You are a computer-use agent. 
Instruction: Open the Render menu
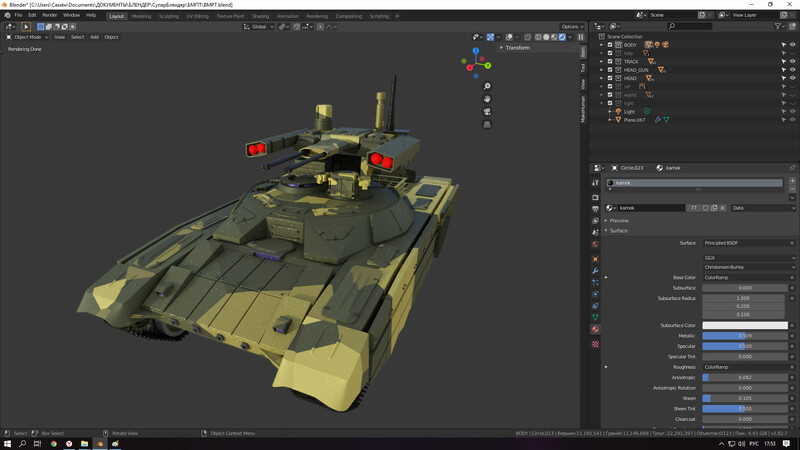(49, 15)
